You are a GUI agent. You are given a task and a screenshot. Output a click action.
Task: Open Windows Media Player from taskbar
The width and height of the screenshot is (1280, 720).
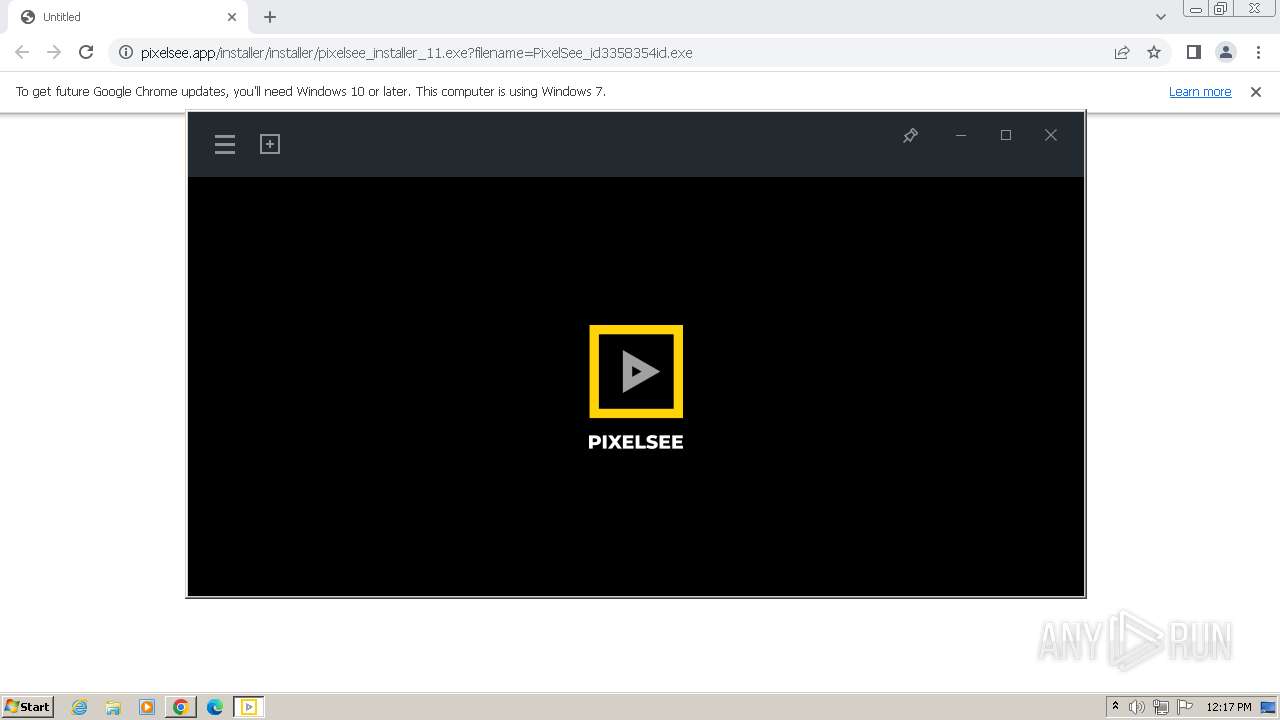point(147,707)
